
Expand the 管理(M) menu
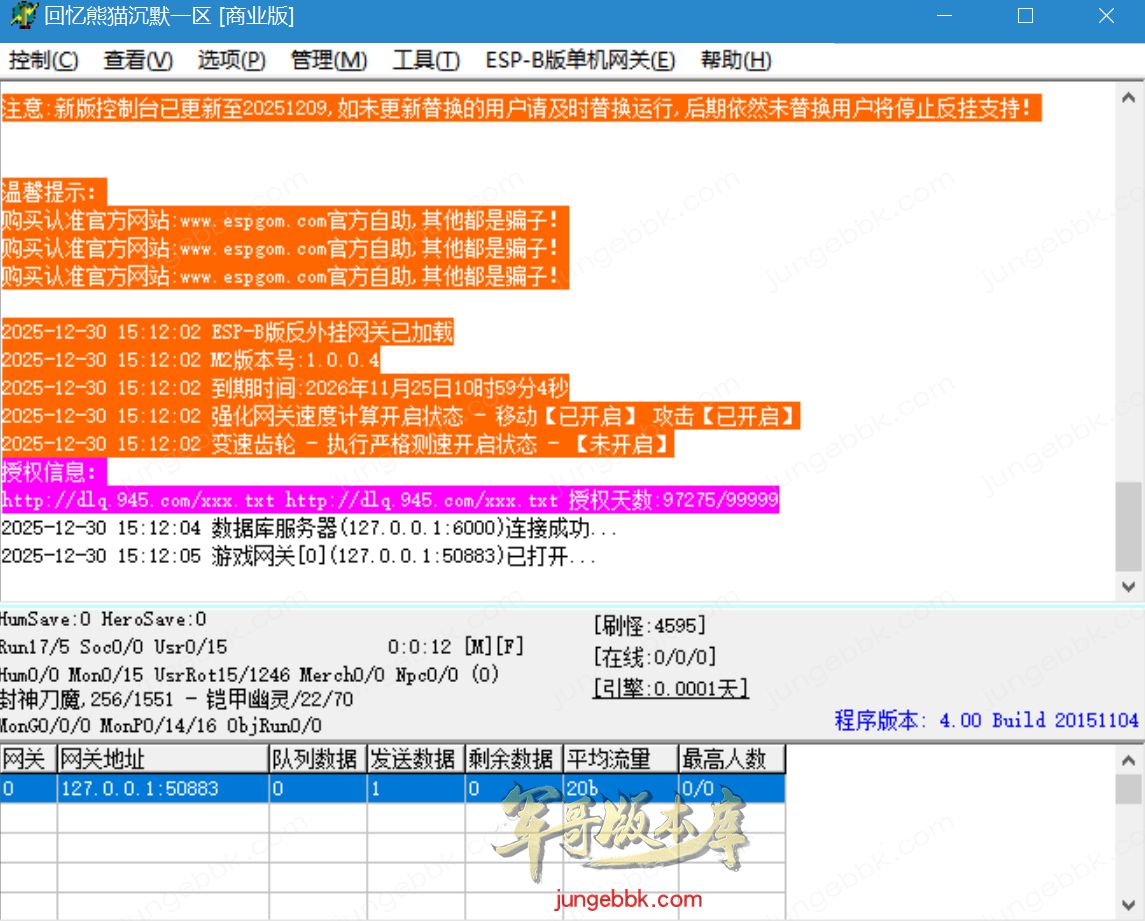(x=329, y=61)
